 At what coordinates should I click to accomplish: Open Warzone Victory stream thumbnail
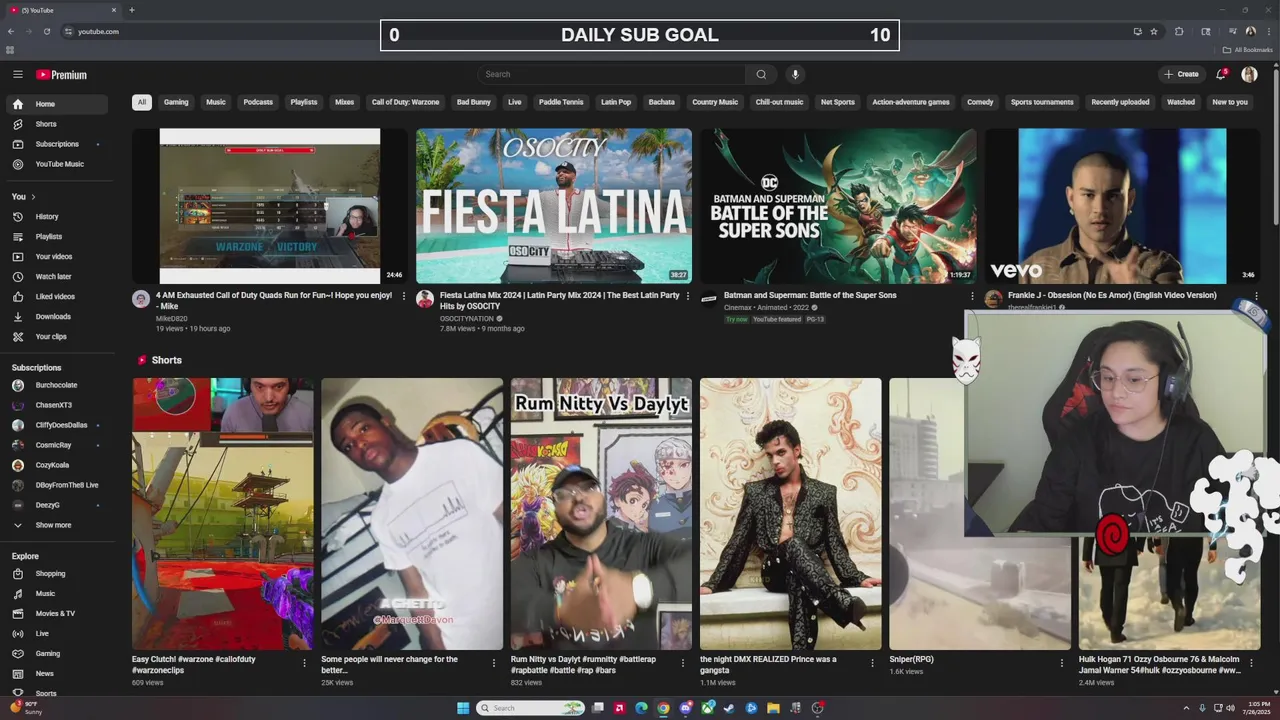[x=270, y=206]
